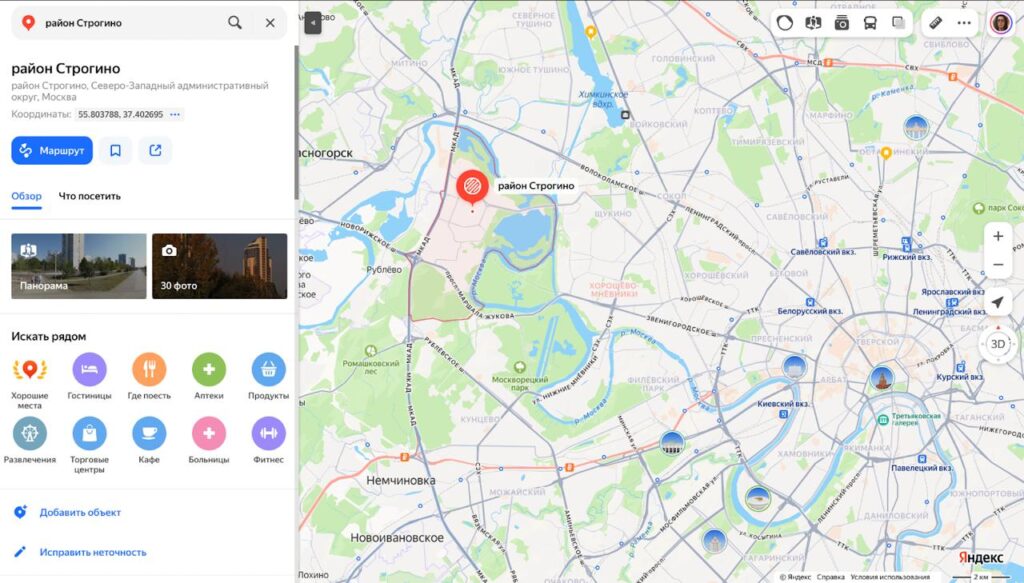Select the Аптеки pharmacy category icon
The height and width of the screenshot is (583, 1024).
click(209, 370)
